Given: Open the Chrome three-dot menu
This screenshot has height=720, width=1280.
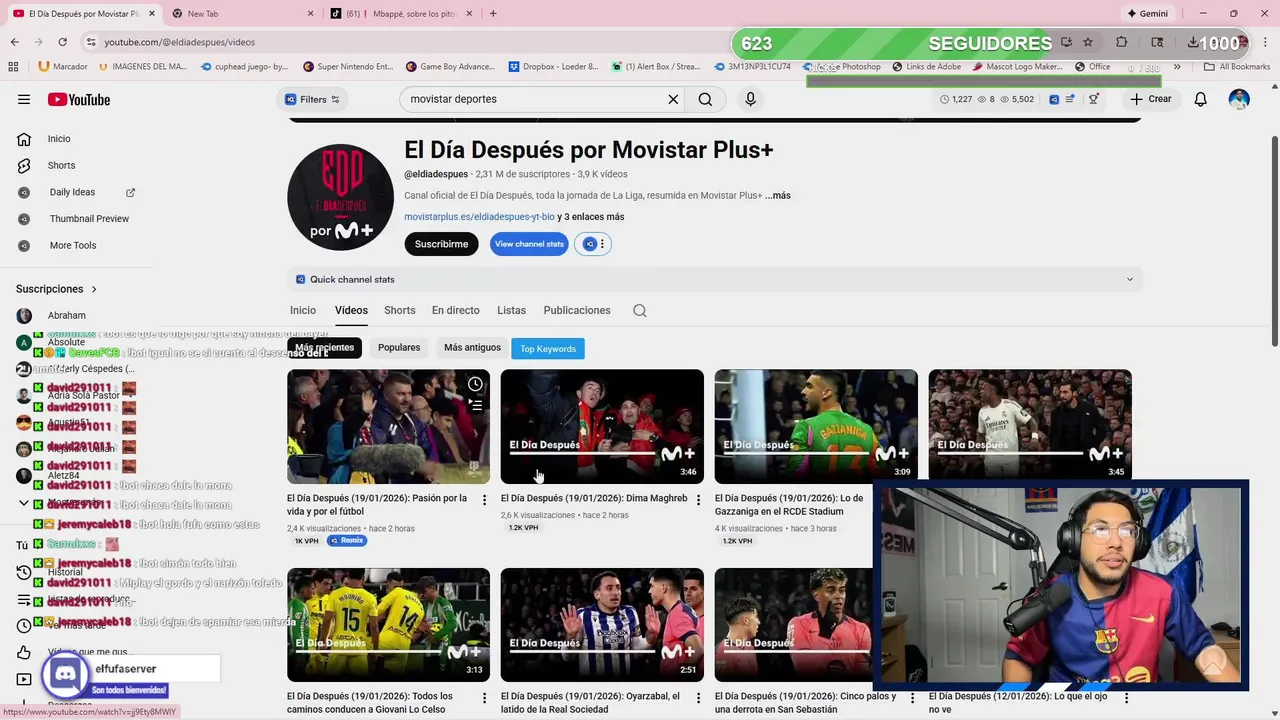Looking at the screenshot, I should pos(1265,42).
